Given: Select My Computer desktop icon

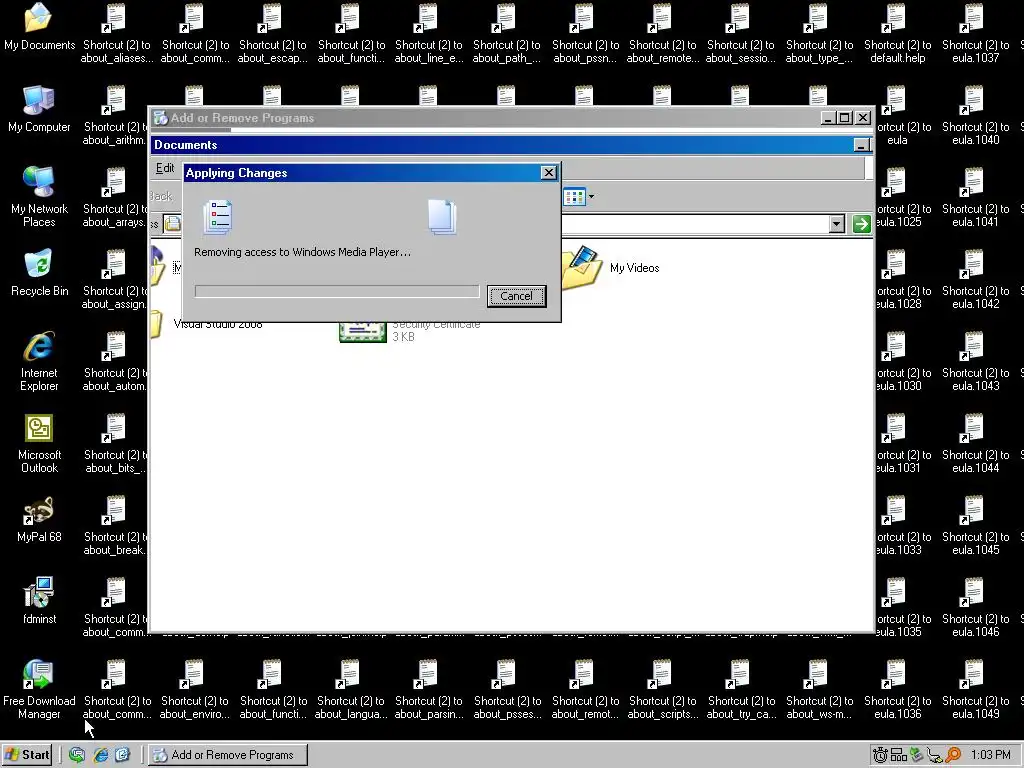Looking at the screenshot, I should tap(39, 109).
